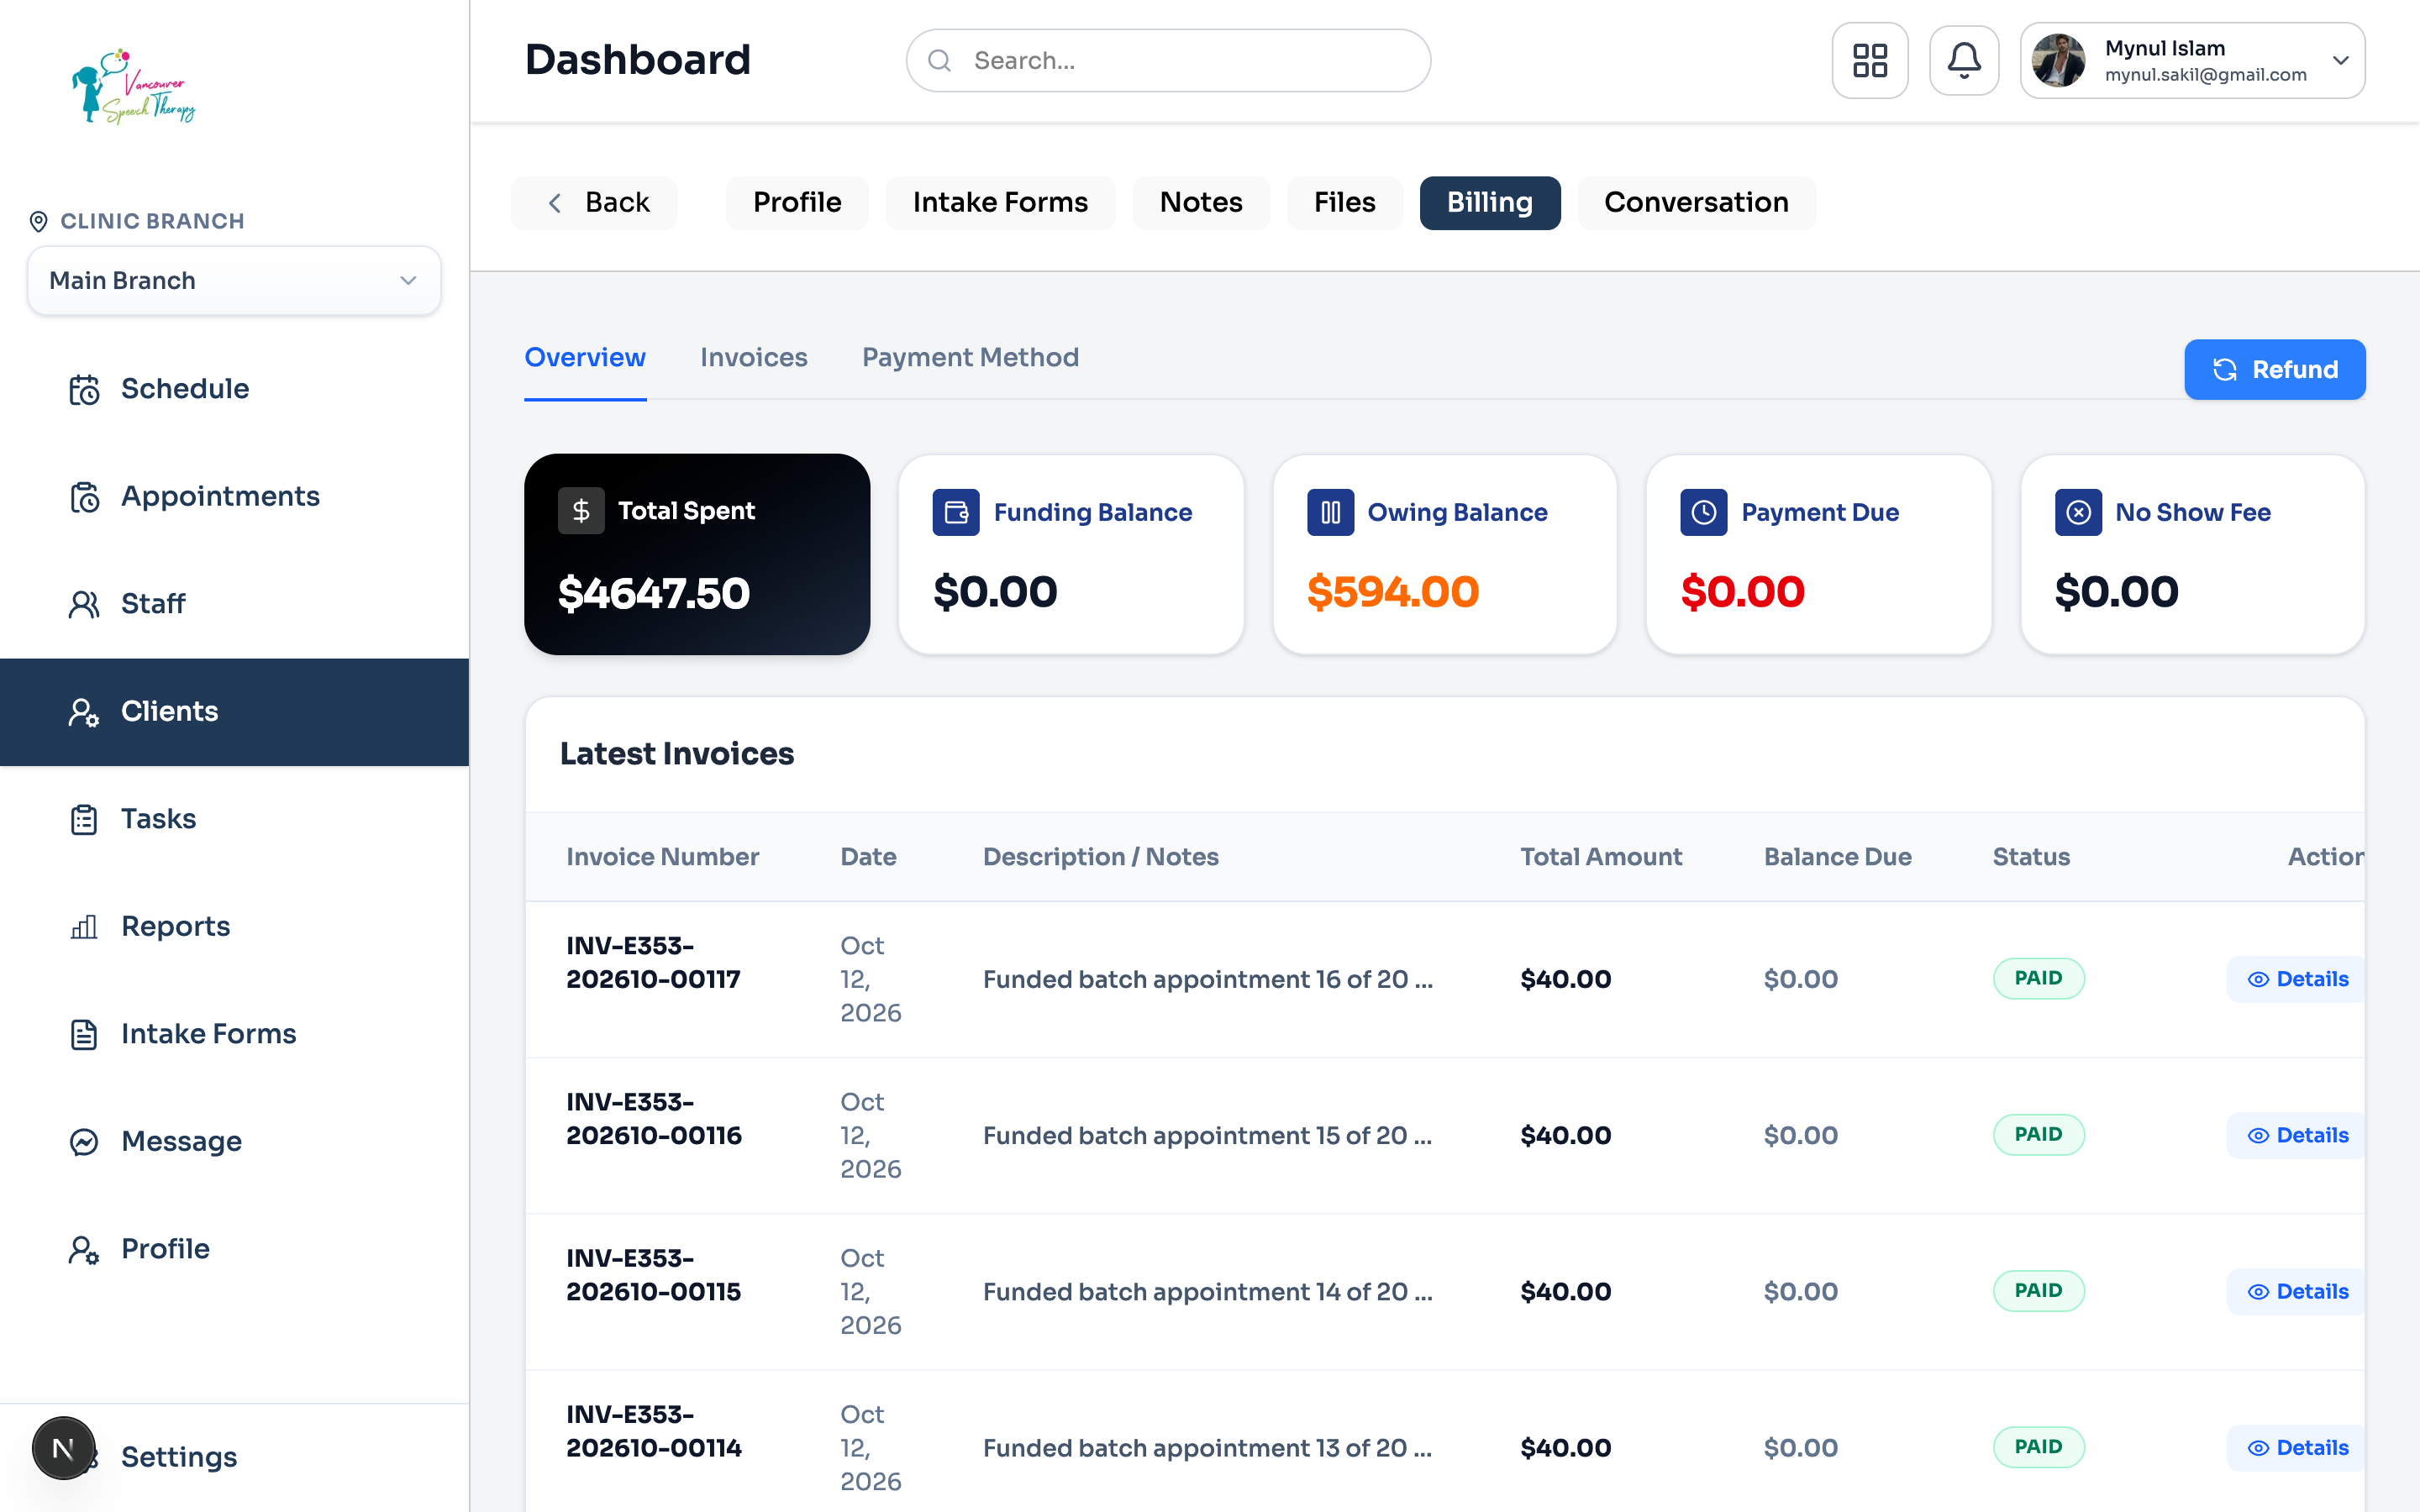Click the Owing Balance icon
This screenshot has width=2420, height=1512.
point(1330,512)
